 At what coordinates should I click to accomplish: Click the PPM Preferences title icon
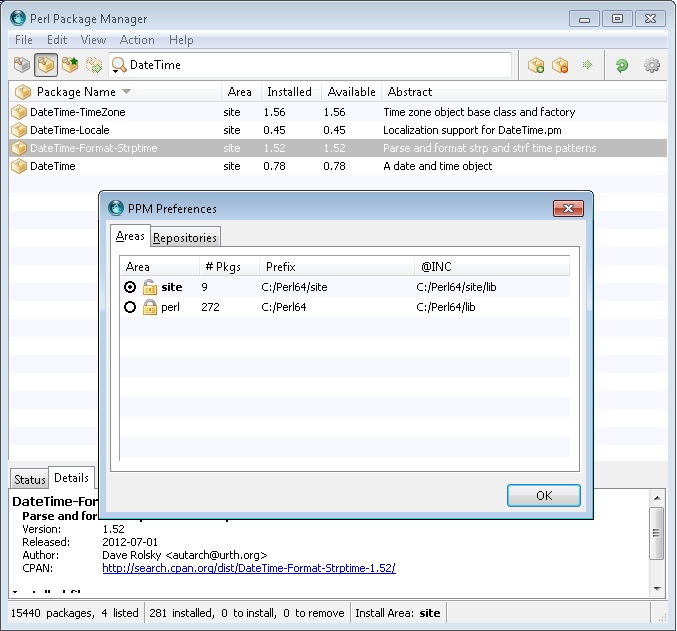click(115, 208)
